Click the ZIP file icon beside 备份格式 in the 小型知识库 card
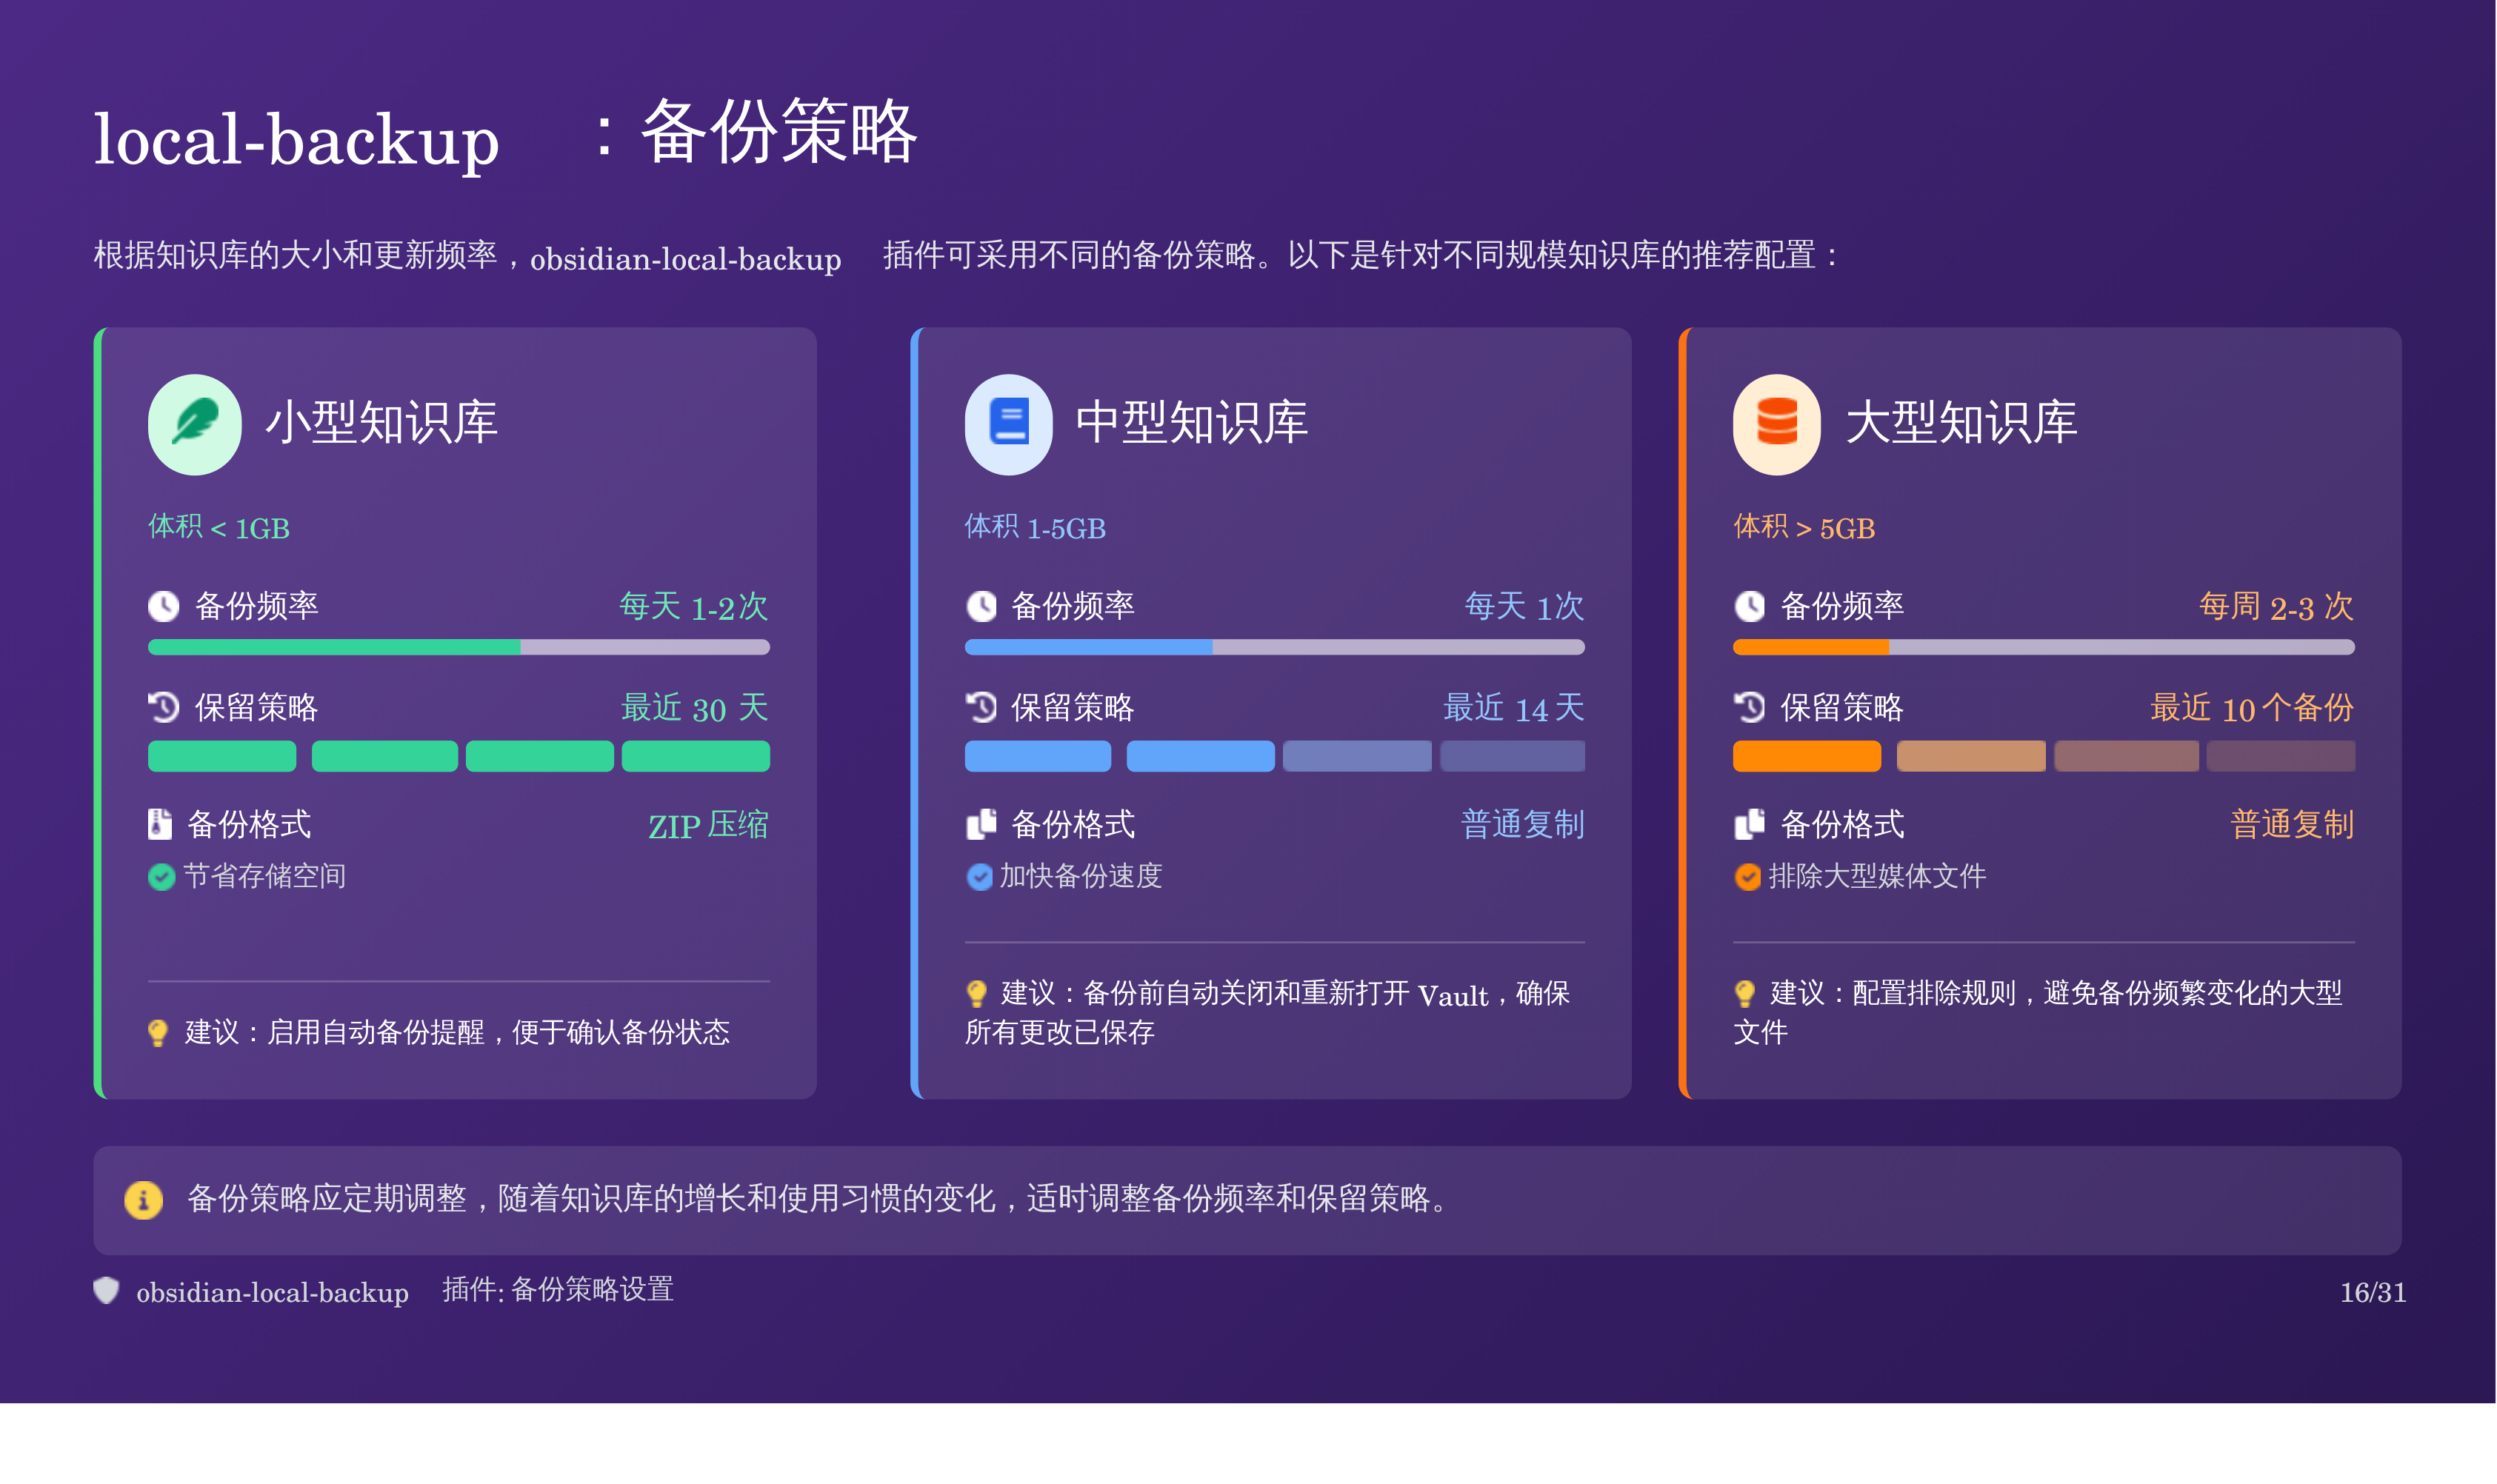The width and height of the screenshot is (2497, 1484). click(160, 824)
